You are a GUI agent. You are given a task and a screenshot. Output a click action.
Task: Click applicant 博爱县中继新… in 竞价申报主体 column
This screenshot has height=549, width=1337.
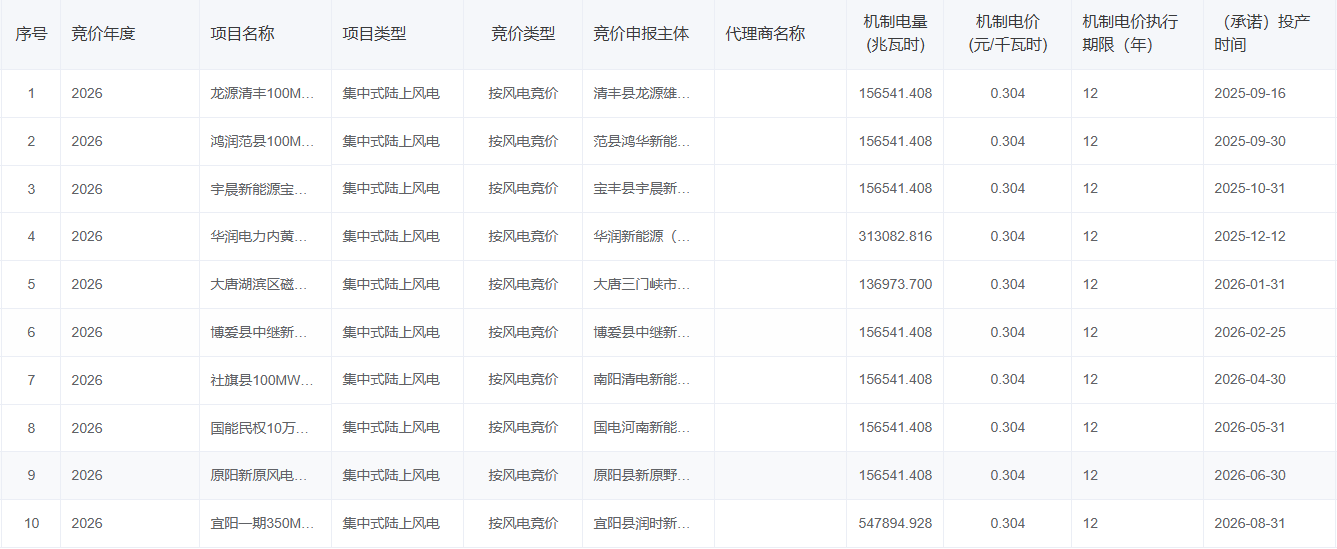[642, 333]
